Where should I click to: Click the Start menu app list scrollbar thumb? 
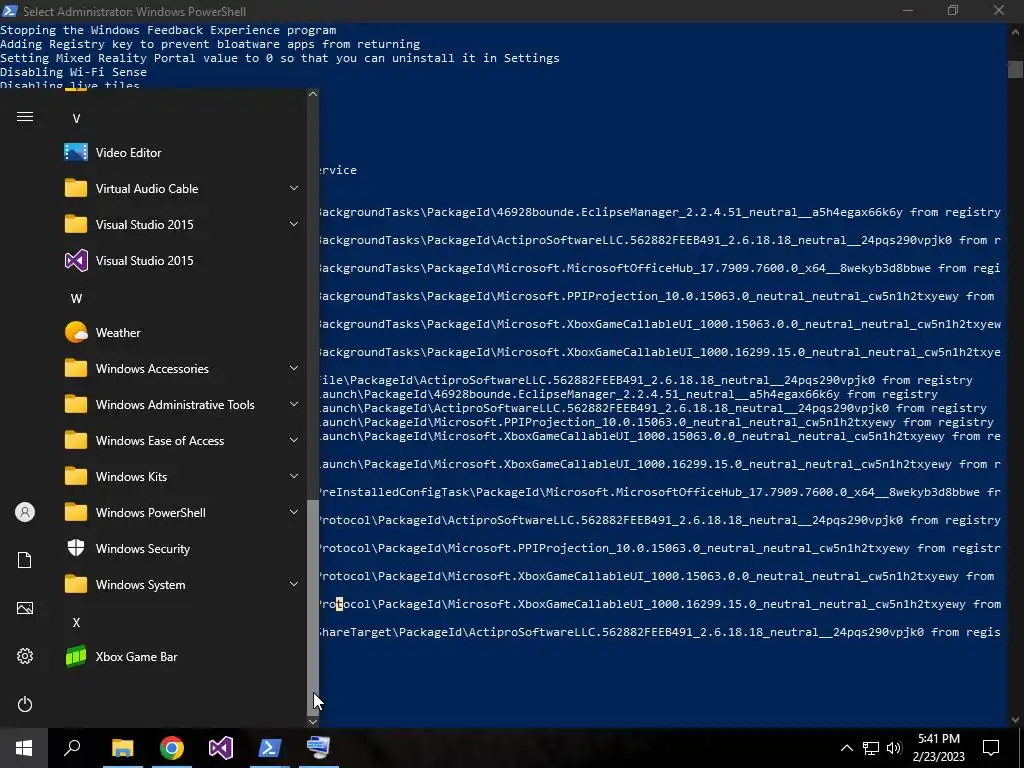pos(313,607)
